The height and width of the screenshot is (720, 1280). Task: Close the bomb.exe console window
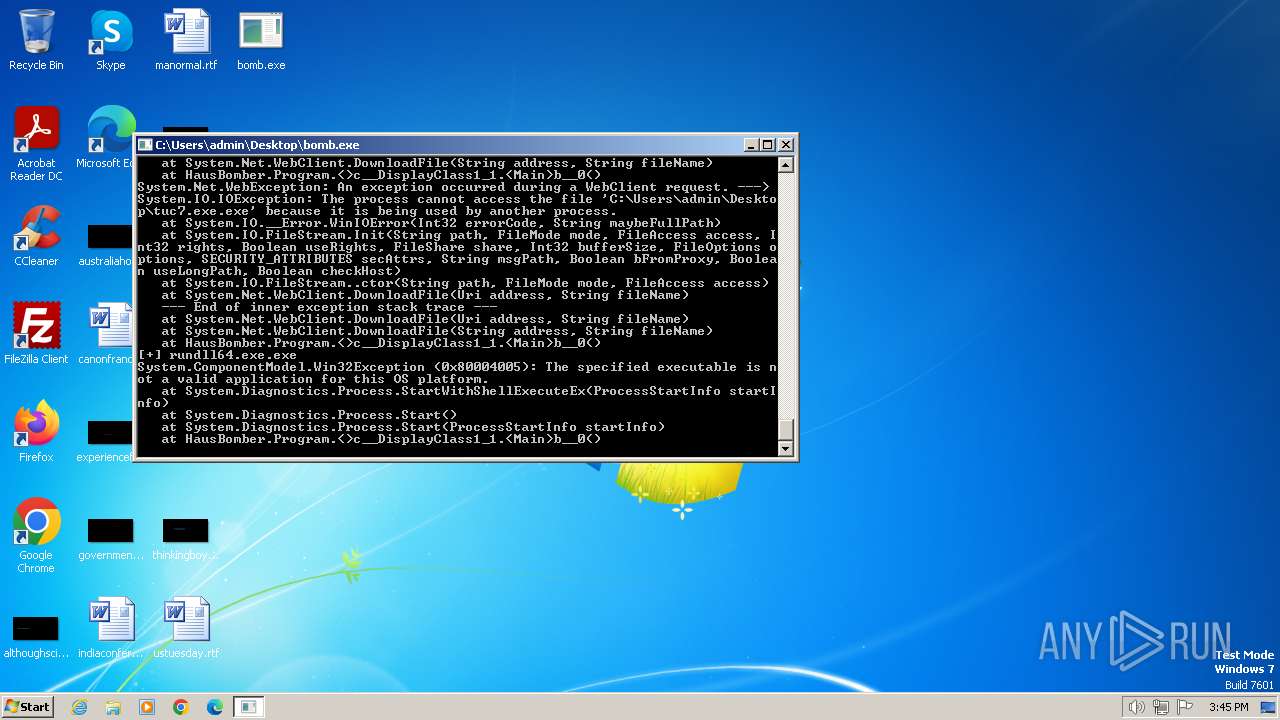pos(785,145)
